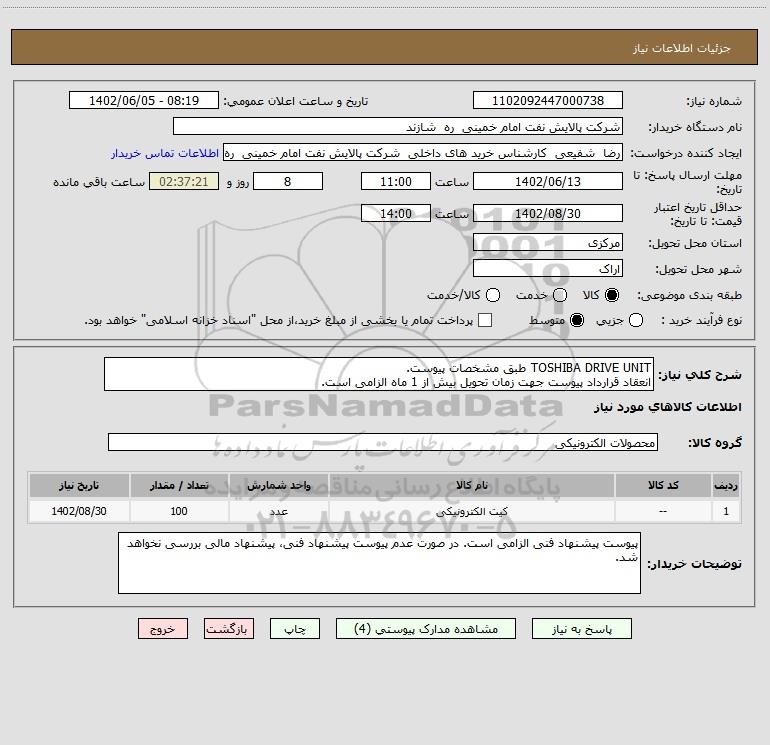
Task: Click the پاسخ به نیاز button
Action: [581, 629]
